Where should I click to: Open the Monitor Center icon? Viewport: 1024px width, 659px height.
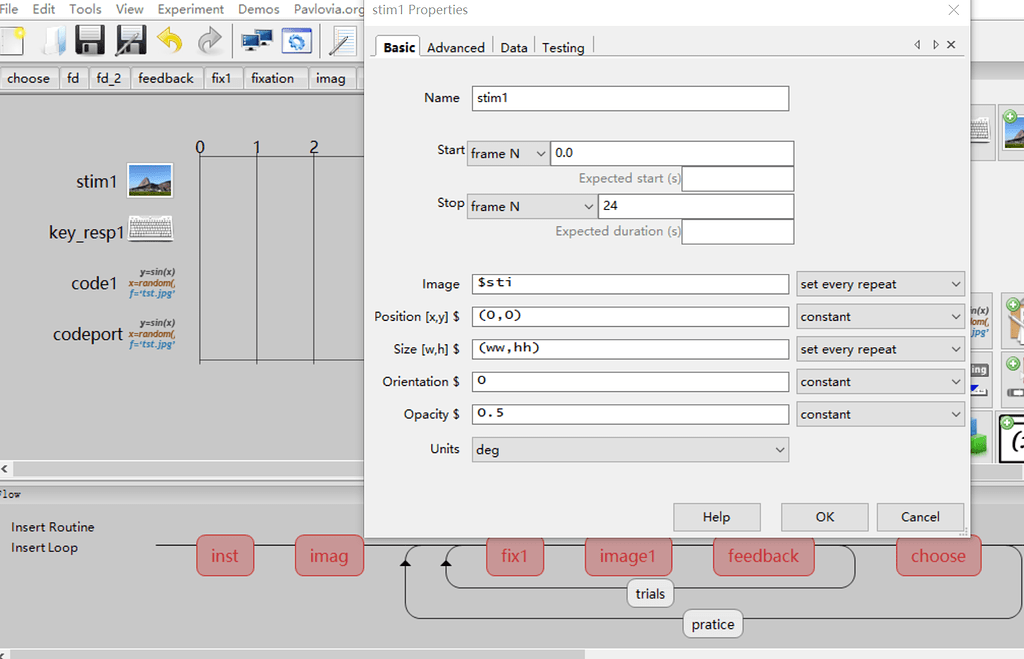pyautogui.click(x=256, y=38)
